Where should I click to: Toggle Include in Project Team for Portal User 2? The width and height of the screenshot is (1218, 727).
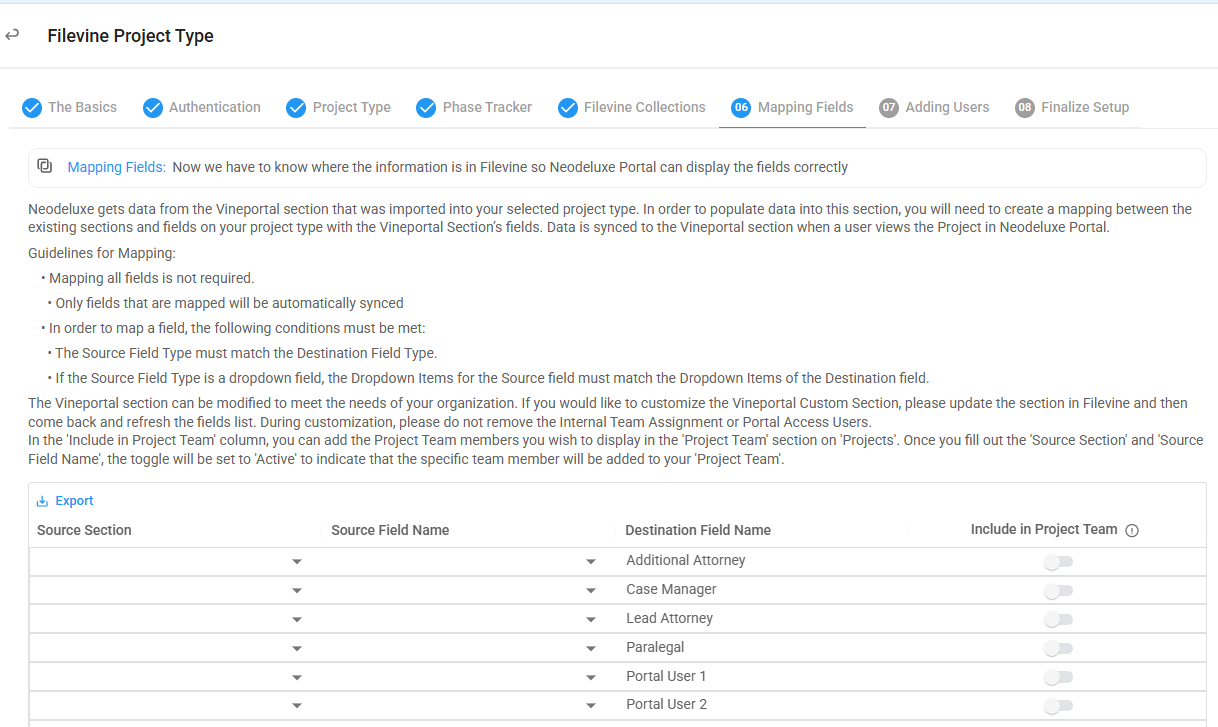click(1058, 706)
